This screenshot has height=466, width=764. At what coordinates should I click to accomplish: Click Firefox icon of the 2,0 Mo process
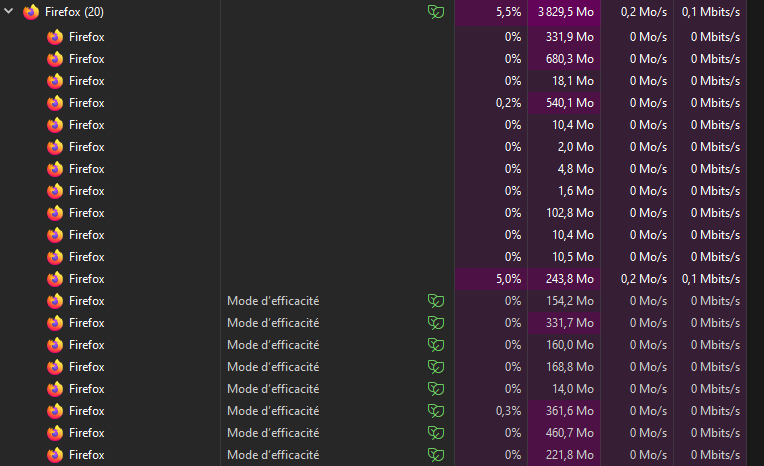(55, 147)
